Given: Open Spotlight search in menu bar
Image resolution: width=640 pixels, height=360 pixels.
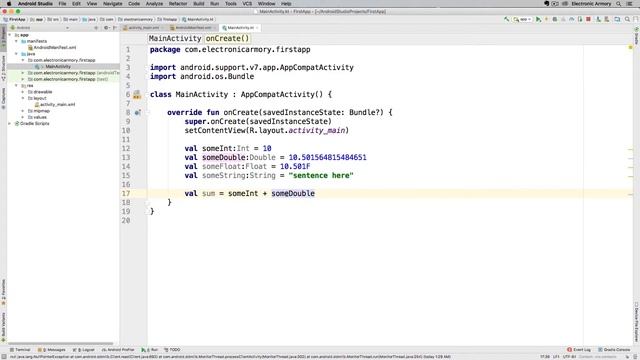Looking at the screenshot, I should 619,4.
